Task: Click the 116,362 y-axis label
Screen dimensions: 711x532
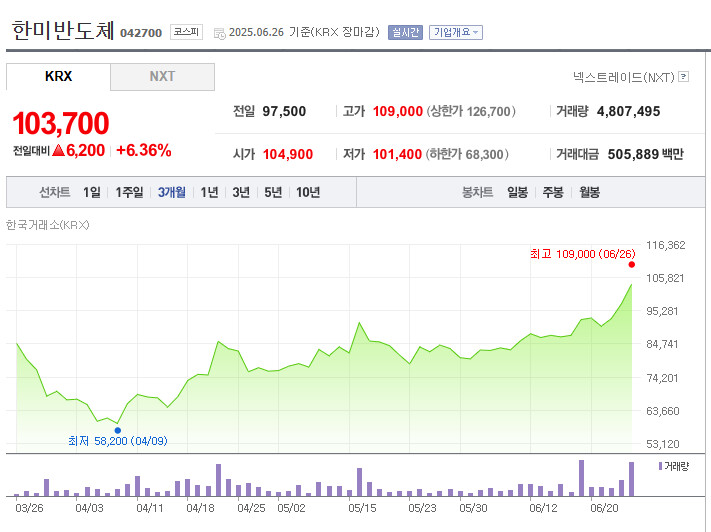Action: coord(666,245)
